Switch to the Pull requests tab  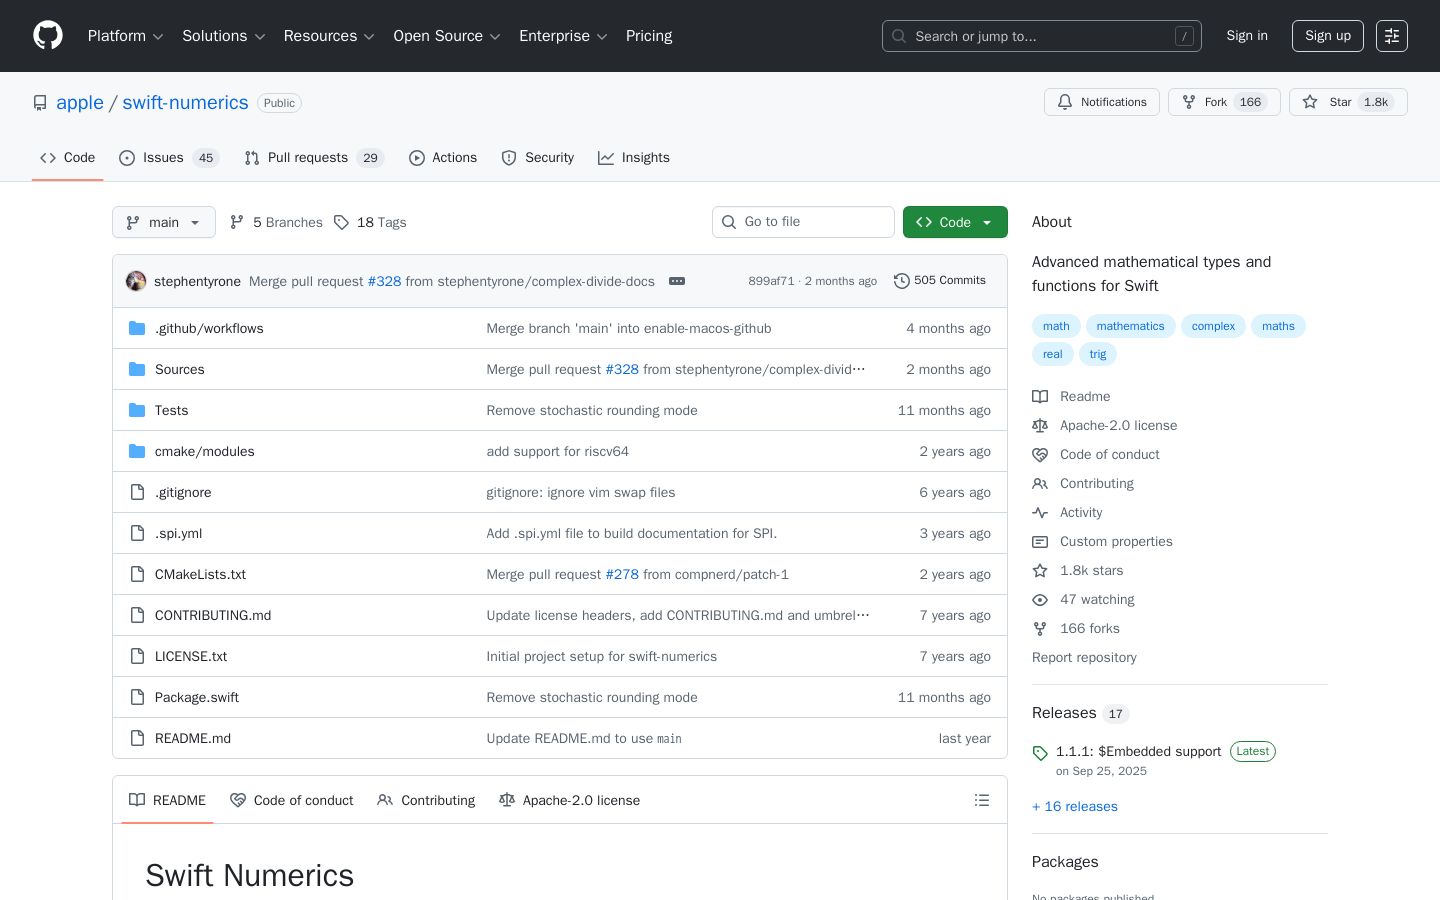tap(314, 158)
